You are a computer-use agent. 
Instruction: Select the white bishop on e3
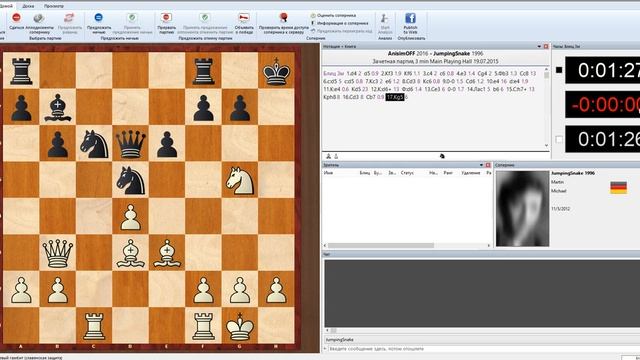click(x=167, y=253)
